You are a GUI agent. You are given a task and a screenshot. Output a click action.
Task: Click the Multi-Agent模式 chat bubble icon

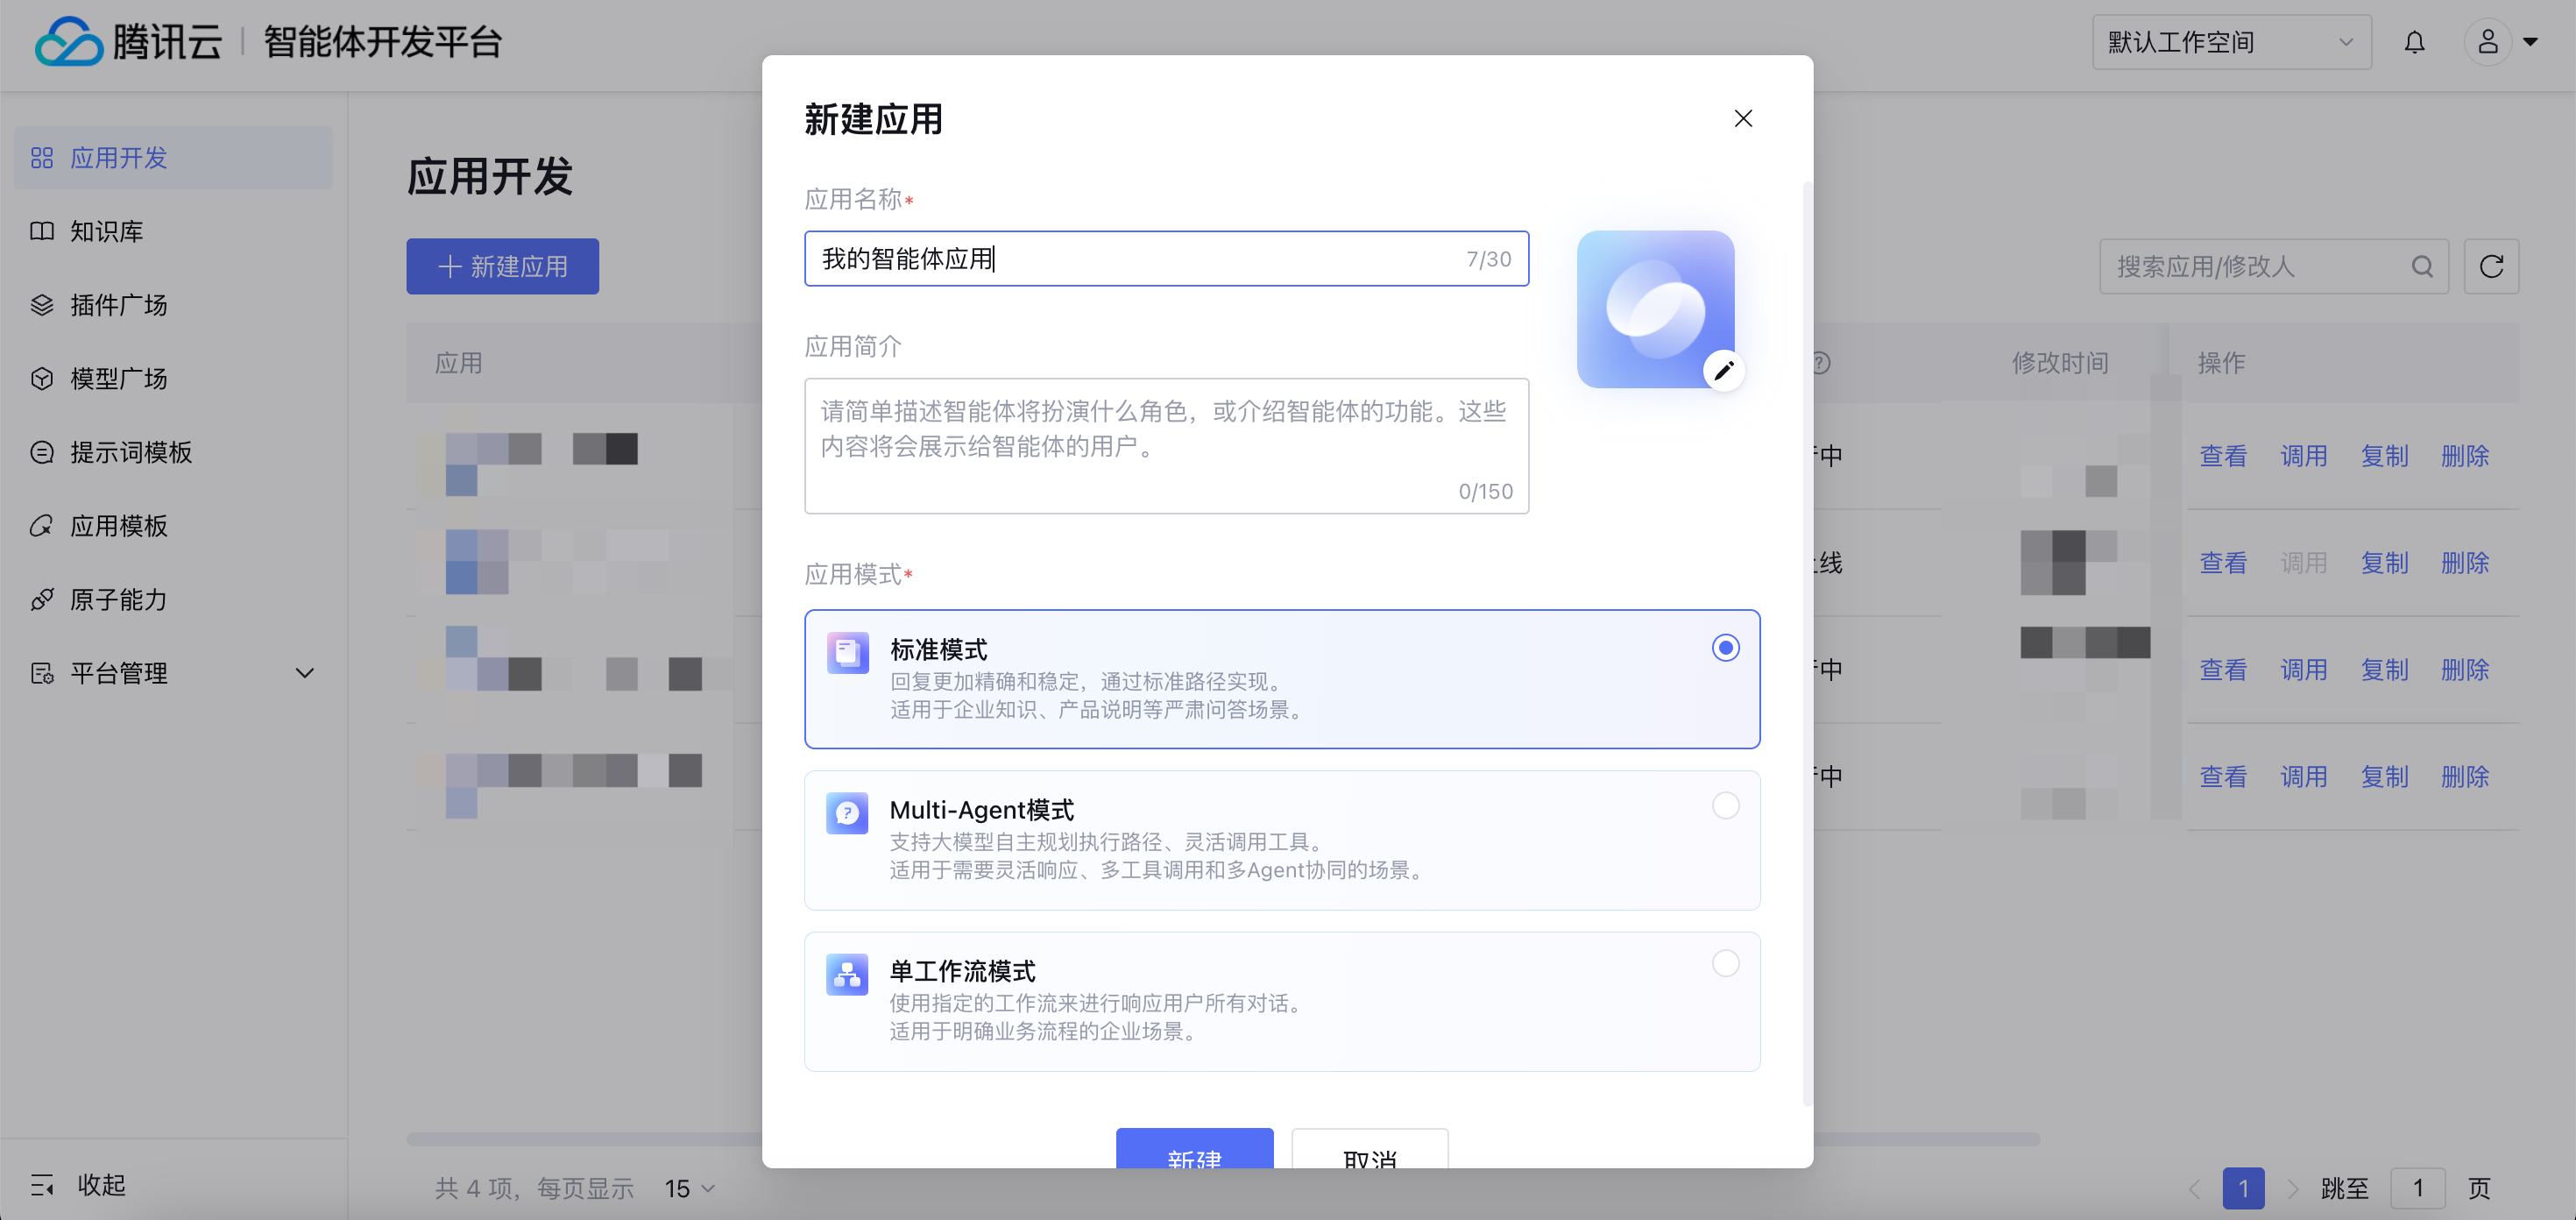pyautogui.click(x=846, y=813)
